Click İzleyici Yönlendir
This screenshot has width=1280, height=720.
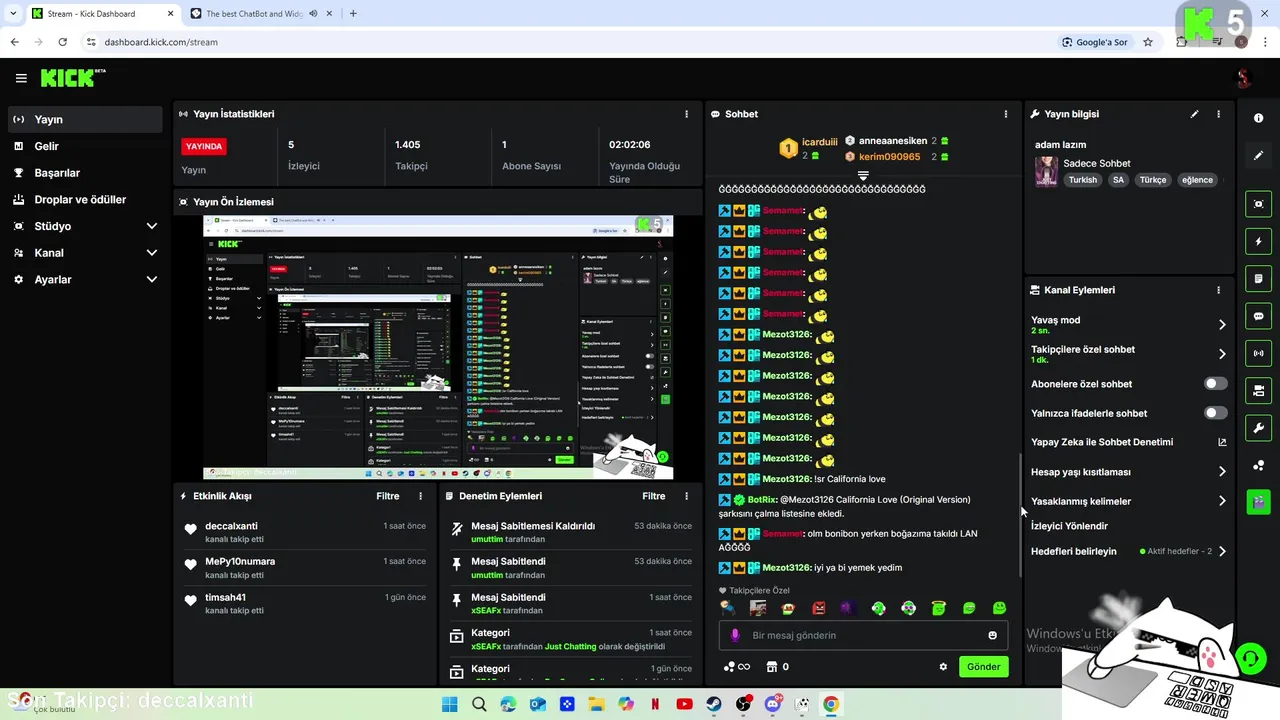(x=1069, y=526)
